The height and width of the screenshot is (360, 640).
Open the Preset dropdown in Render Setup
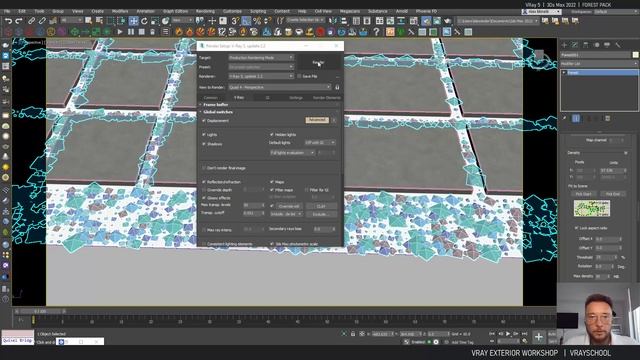click(x=261, y=67)
